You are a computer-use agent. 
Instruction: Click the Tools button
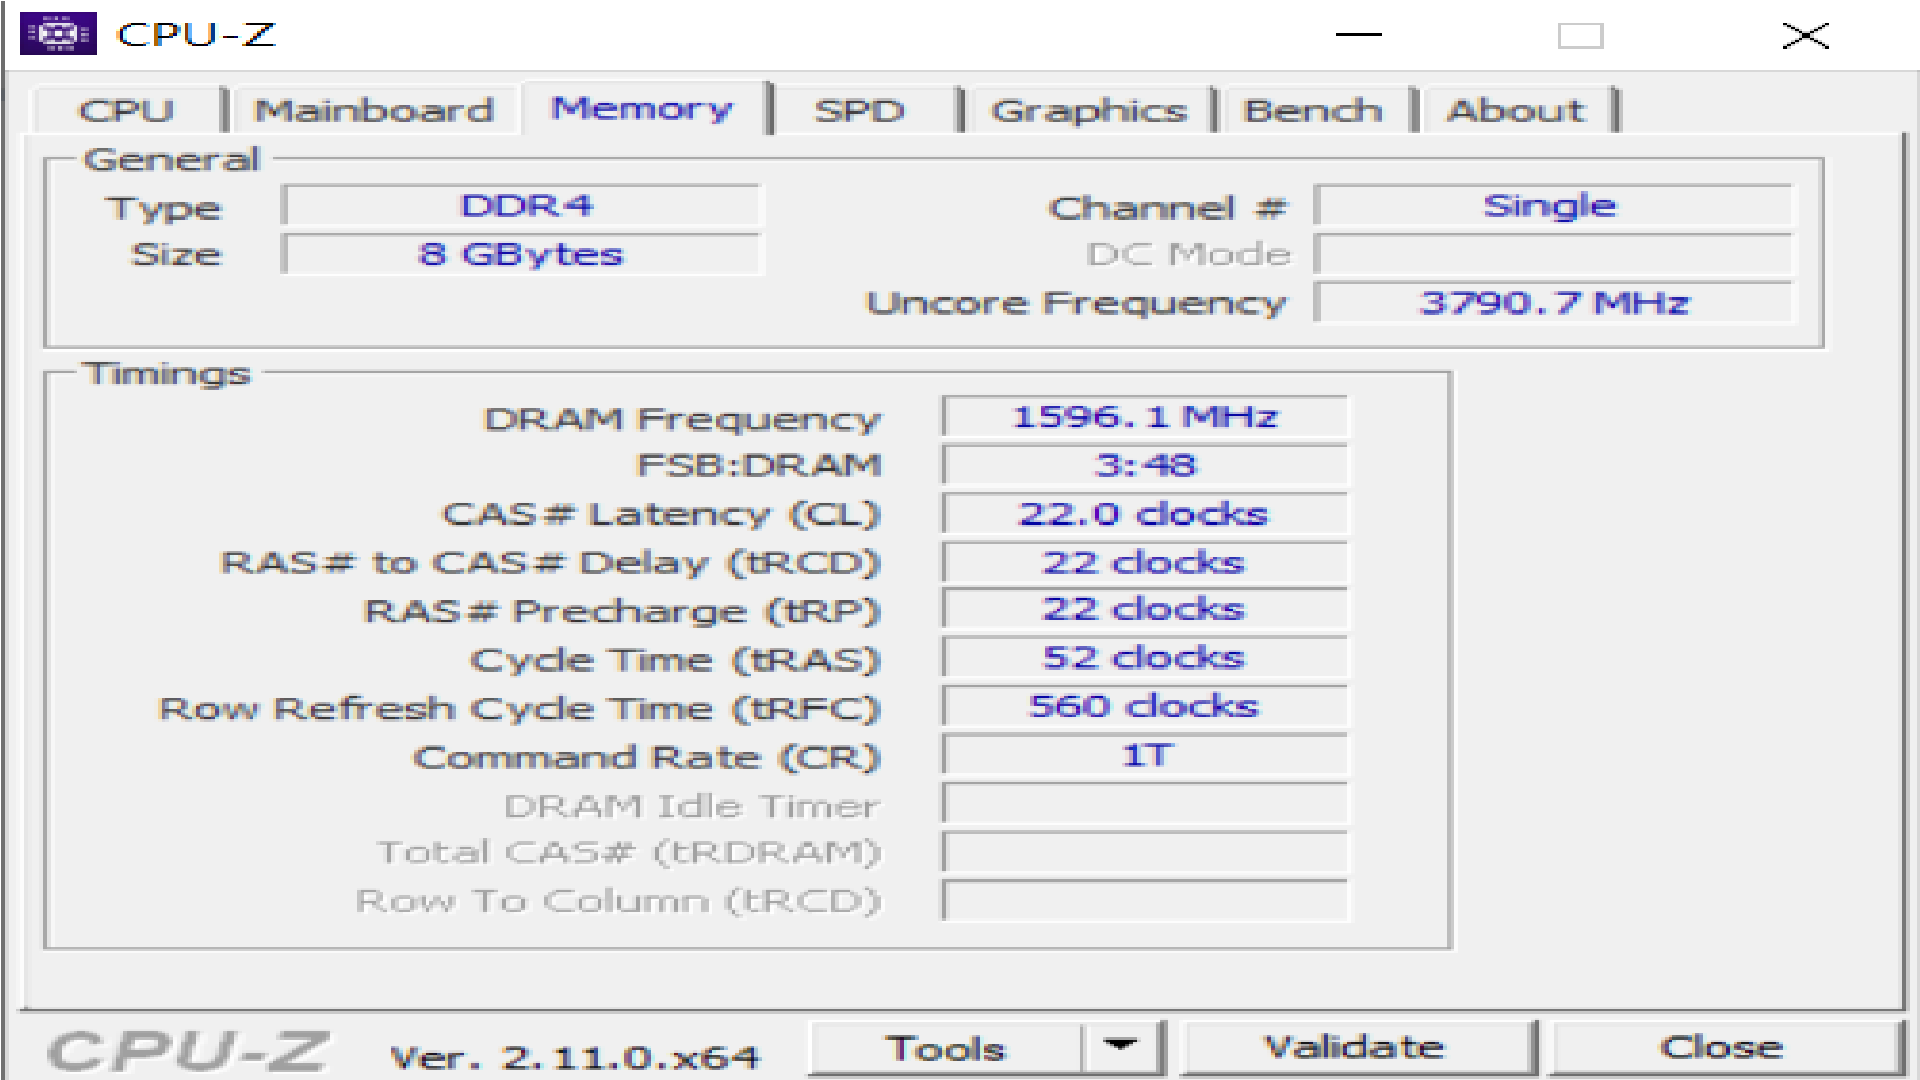945,1048
